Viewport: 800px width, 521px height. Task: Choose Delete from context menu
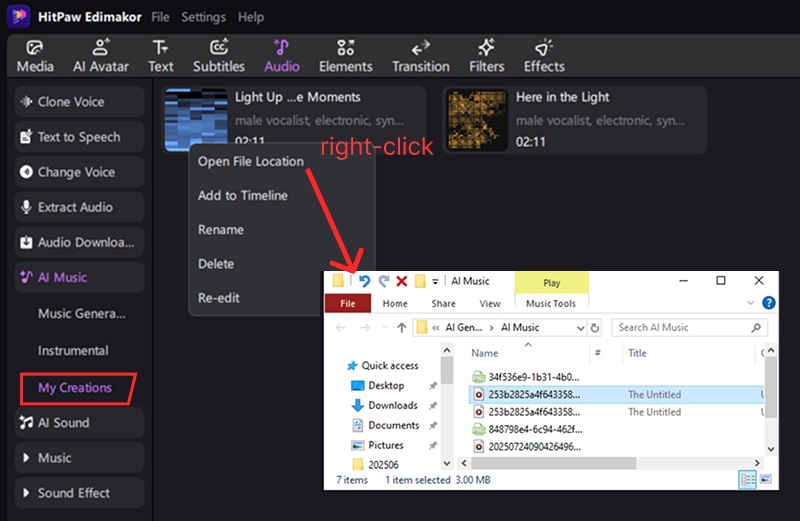pyautogui.click(x=216, y=264)
